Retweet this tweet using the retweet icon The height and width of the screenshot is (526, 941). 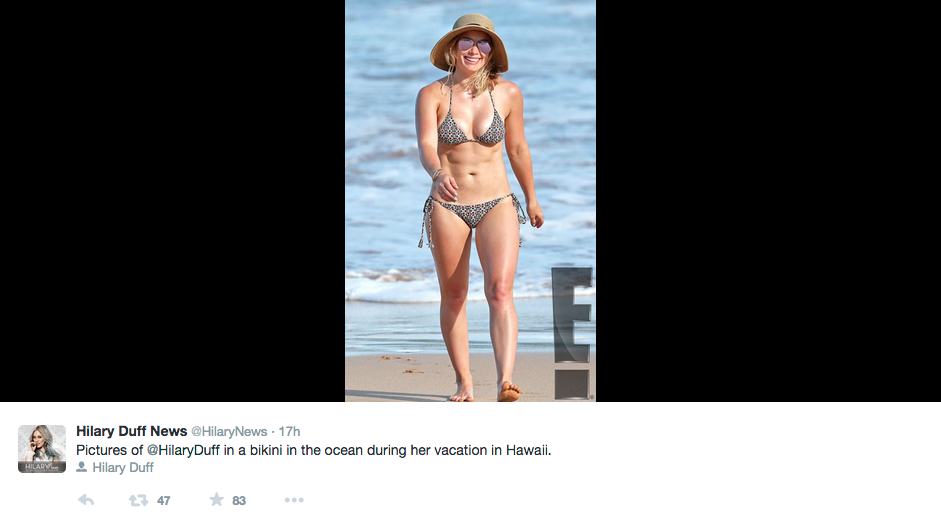[x=138, y=500]
